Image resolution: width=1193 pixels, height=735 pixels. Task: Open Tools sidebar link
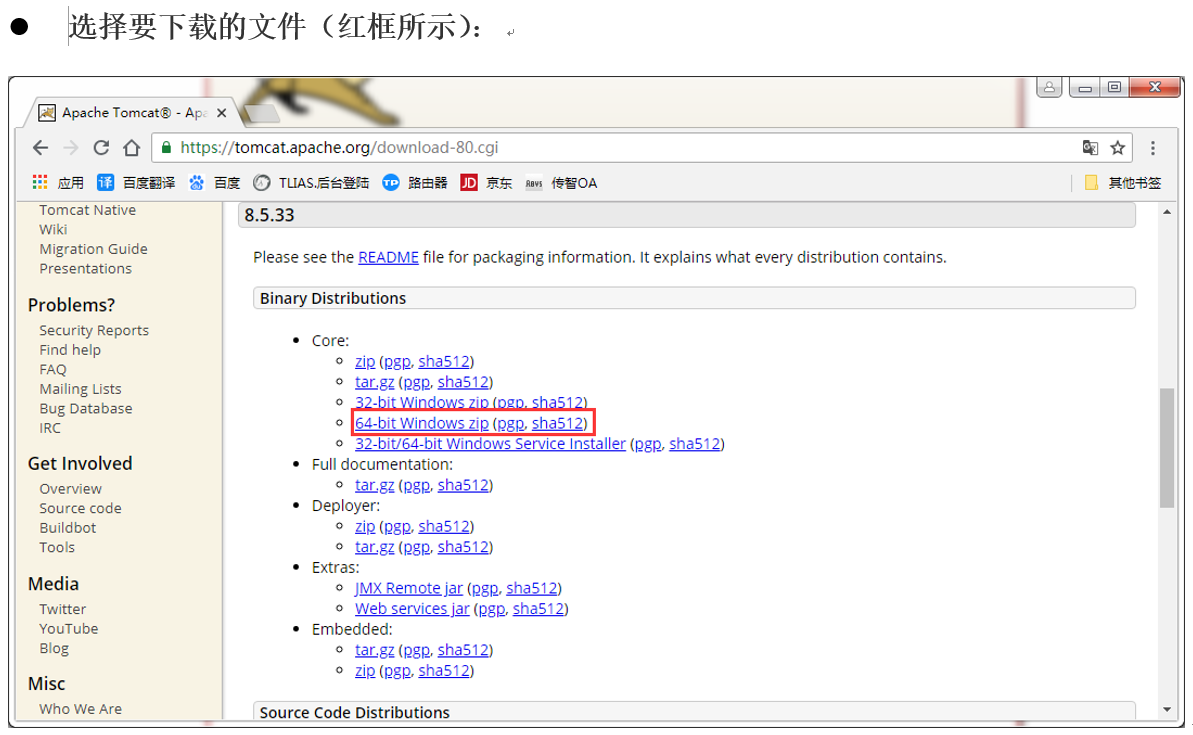click(57, 548)
